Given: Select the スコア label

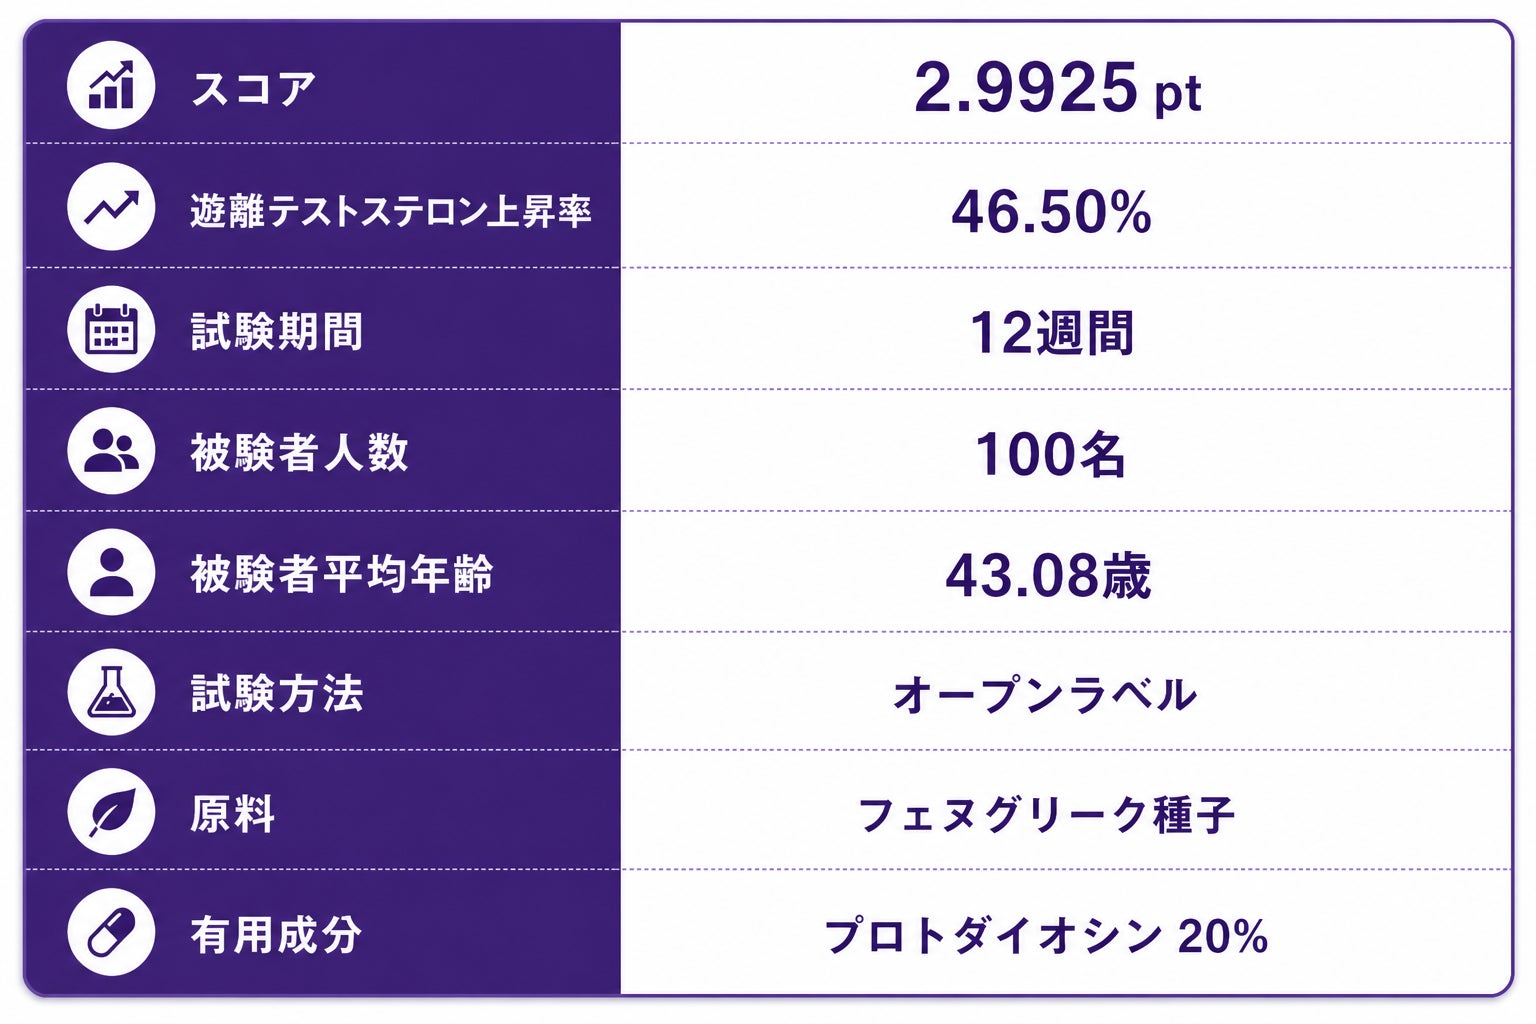Looking at the screenshot, I should pyautogui.click(x=254, y=89).
